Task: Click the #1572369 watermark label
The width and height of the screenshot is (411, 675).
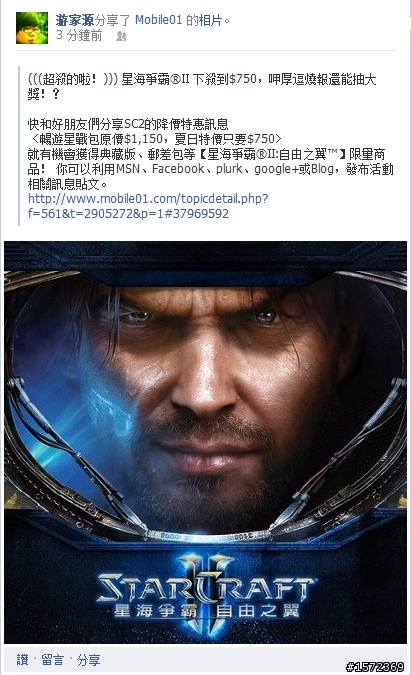Action: pyautogui.click(x=375, y=667)
